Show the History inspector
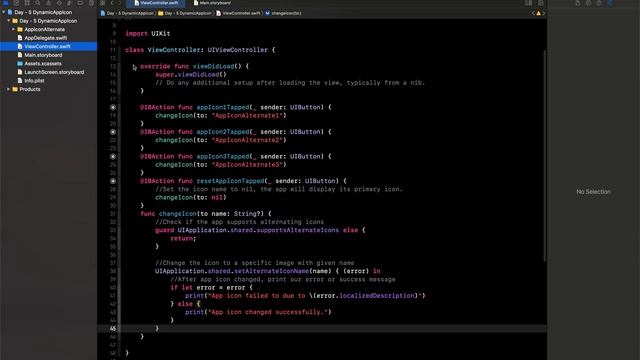Viewport: 640px width, 360px height. point(588,3)
